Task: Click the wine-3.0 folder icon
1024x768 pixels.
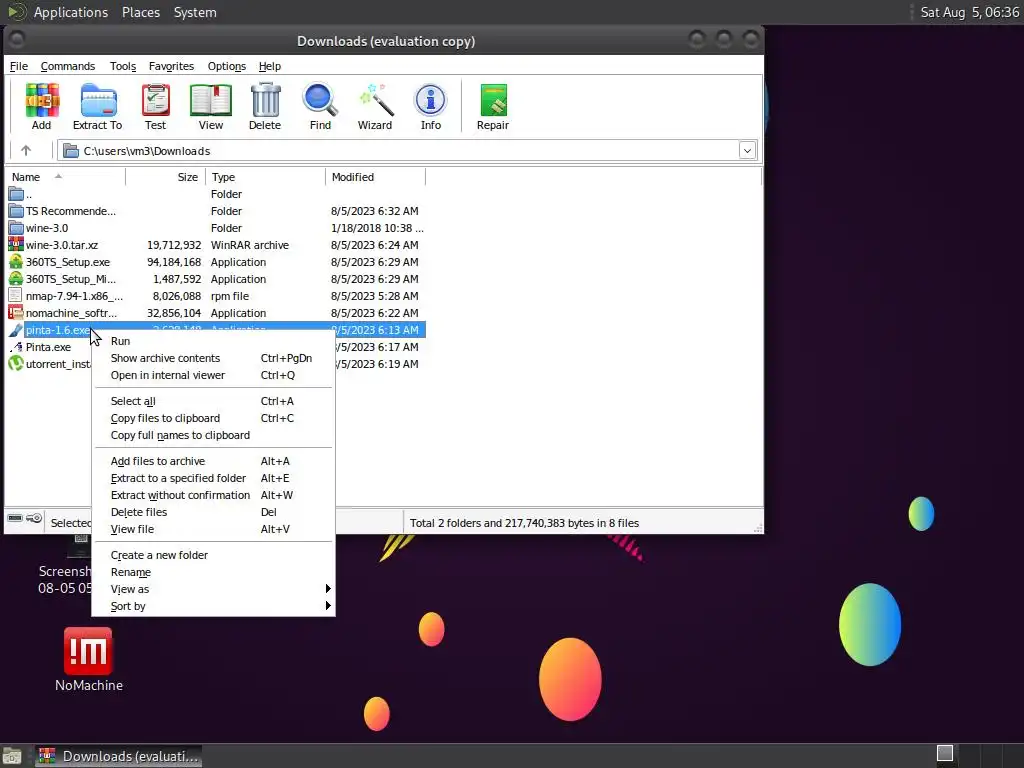Action: (16, 228)
